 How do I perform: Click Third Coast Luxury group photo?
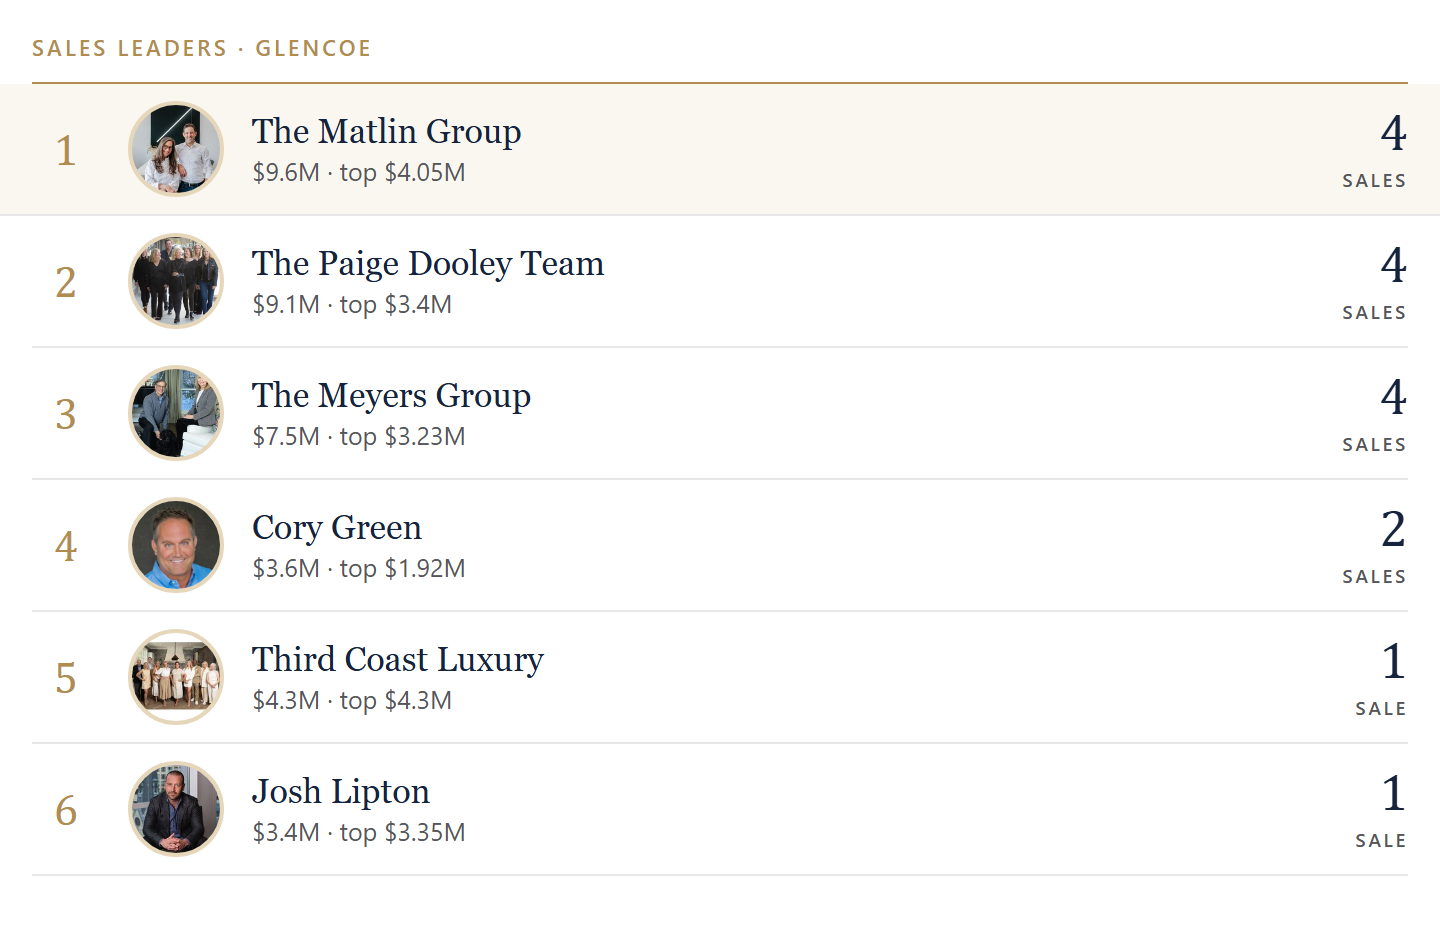pos(176,677)
